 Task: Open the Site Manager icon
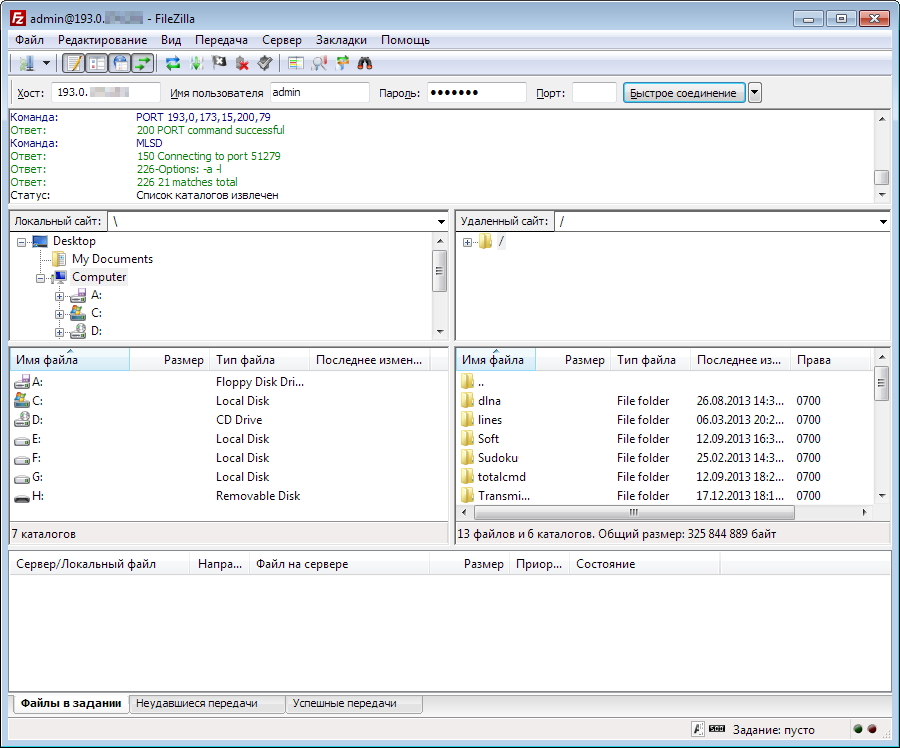[x=26, y=63]
